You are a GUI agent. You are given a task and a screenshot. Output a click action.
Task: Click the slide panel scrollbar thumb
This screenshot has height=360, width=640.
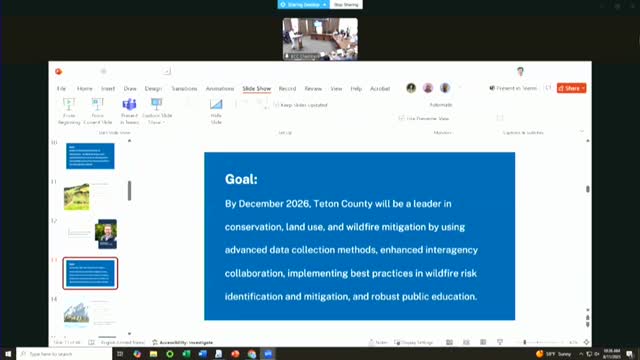(x=129, y=191)
